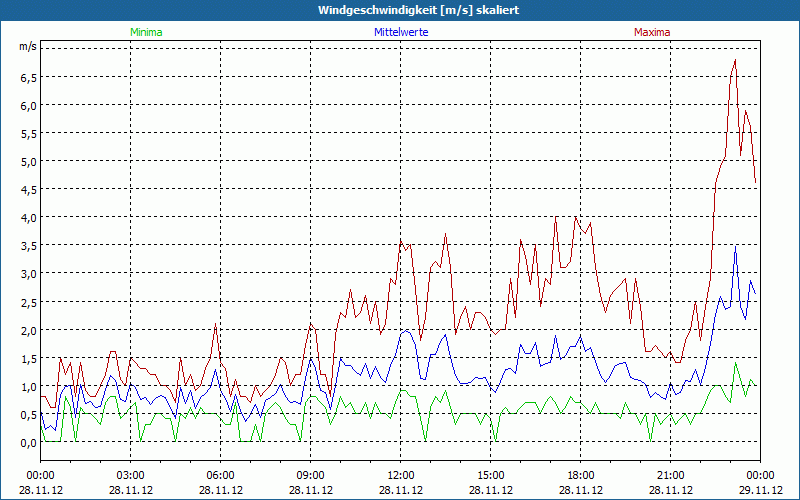Select the blue 'Mittelwerte' legend label
Image resolution: width=800 pixels, height=500 pixels.
click(401, 32)
